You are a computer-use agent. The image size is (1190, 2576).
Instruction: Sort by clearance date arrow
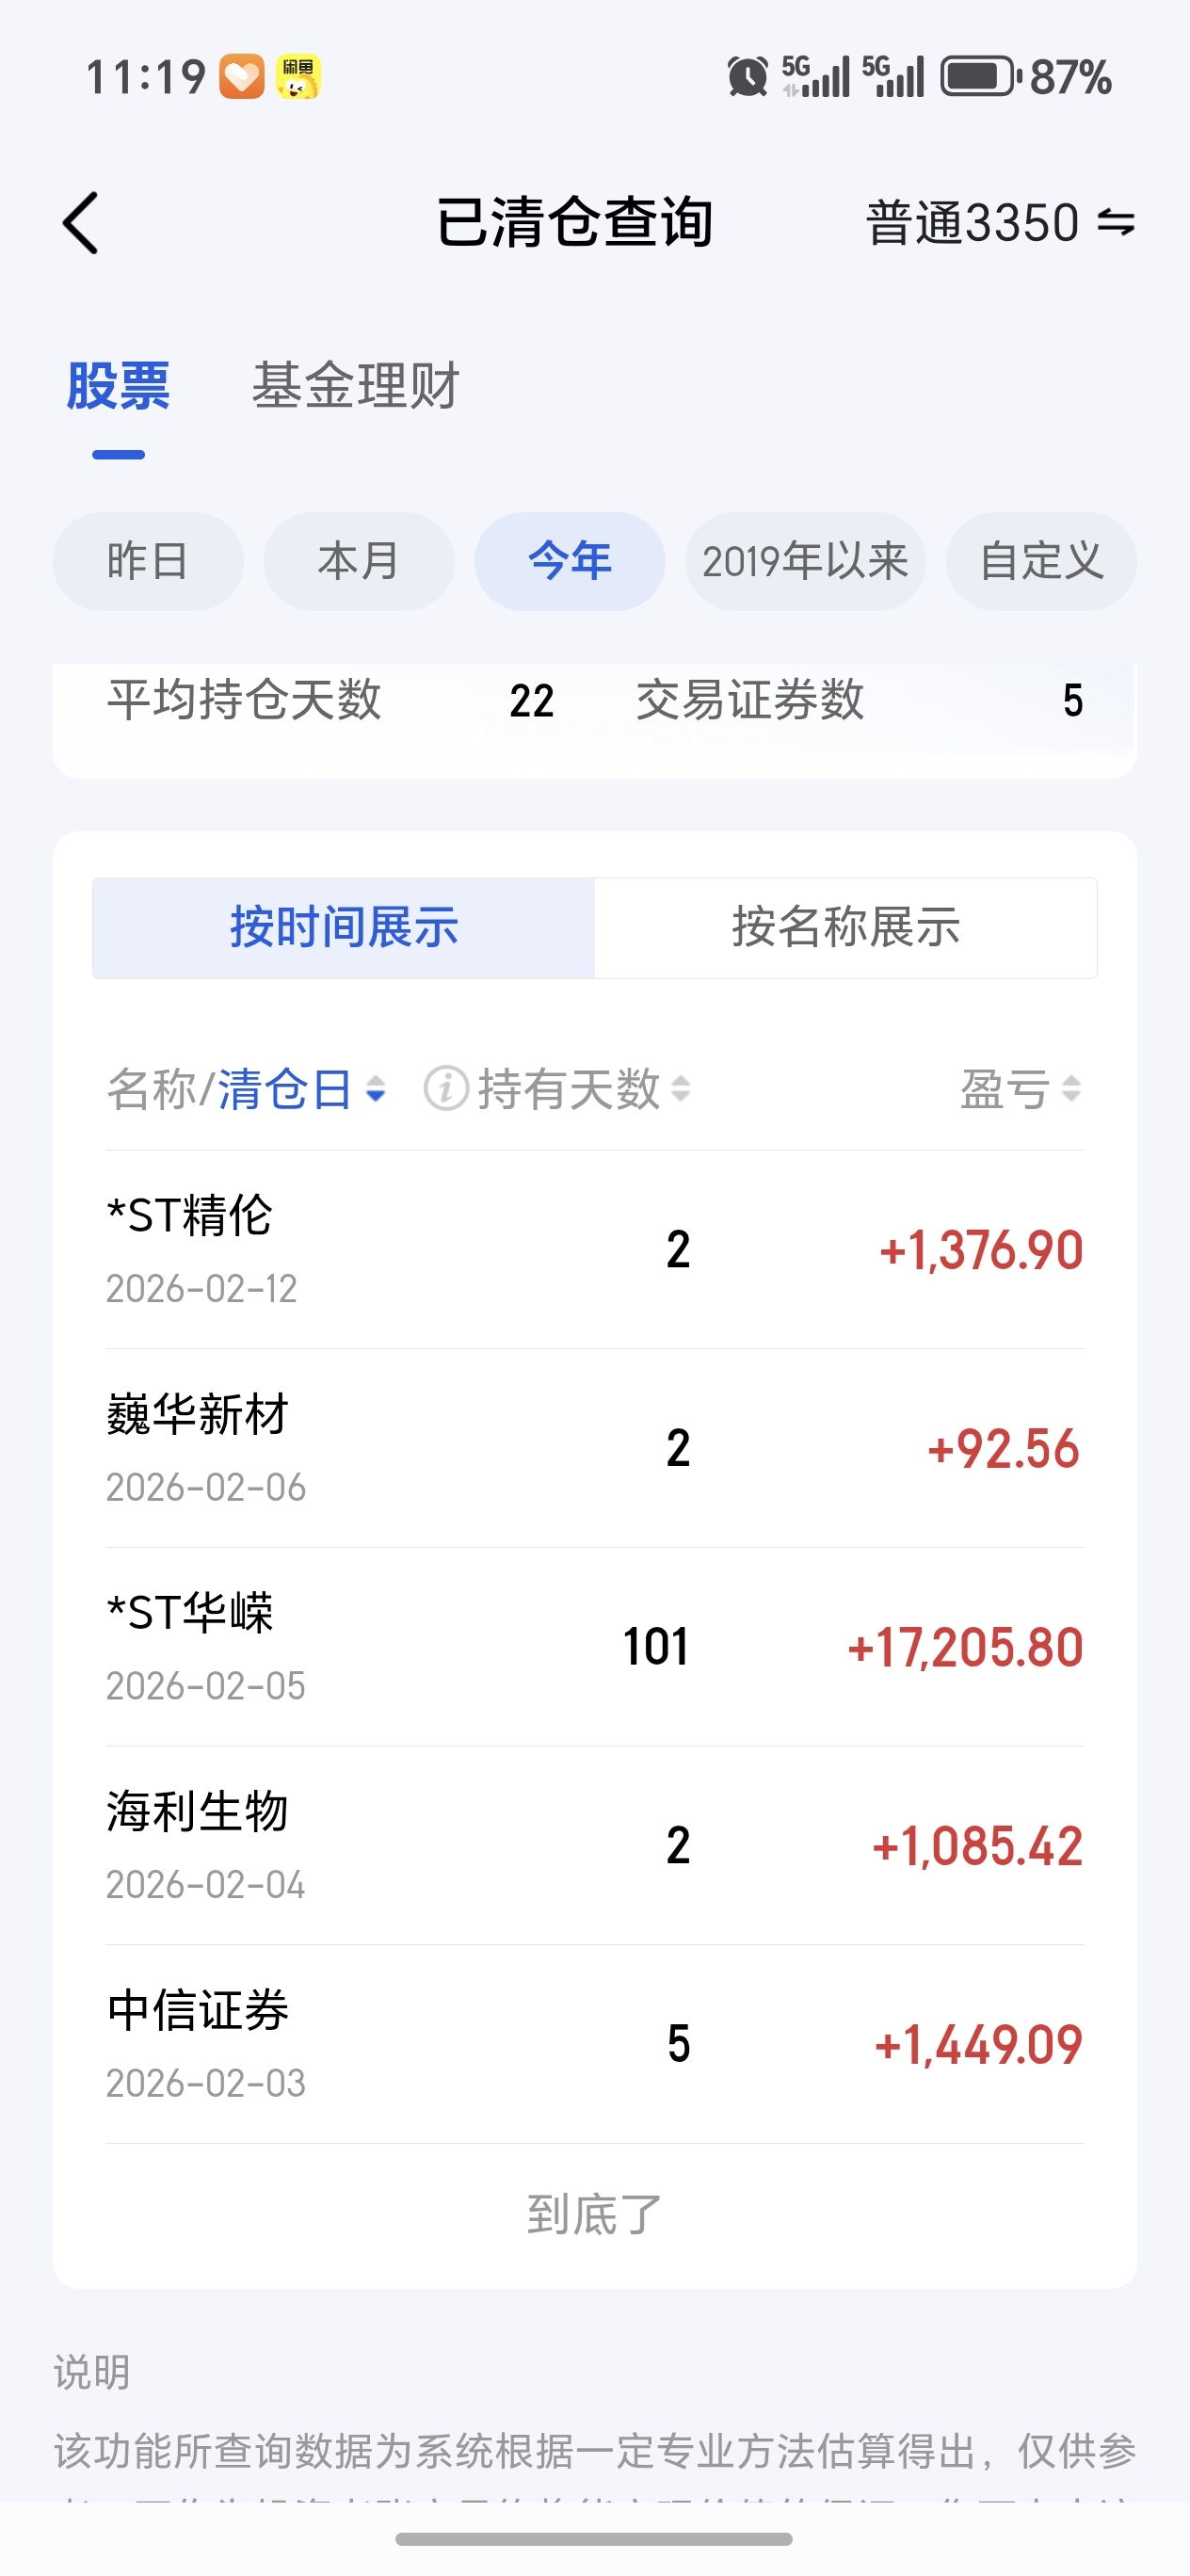[x=376, y=1088]
